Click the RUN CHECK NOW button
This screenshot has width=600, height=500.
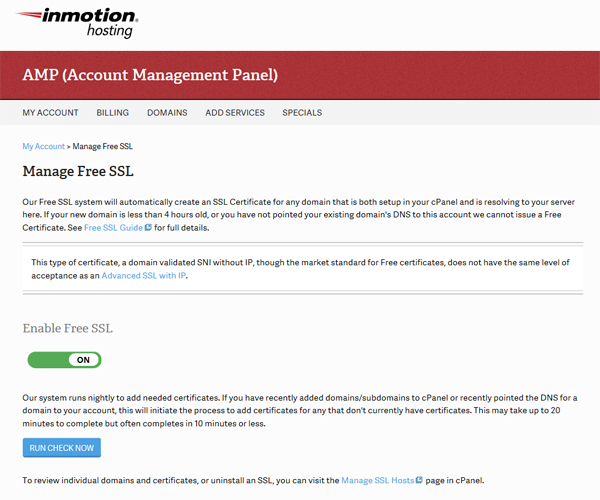click(x=62, y=448)
